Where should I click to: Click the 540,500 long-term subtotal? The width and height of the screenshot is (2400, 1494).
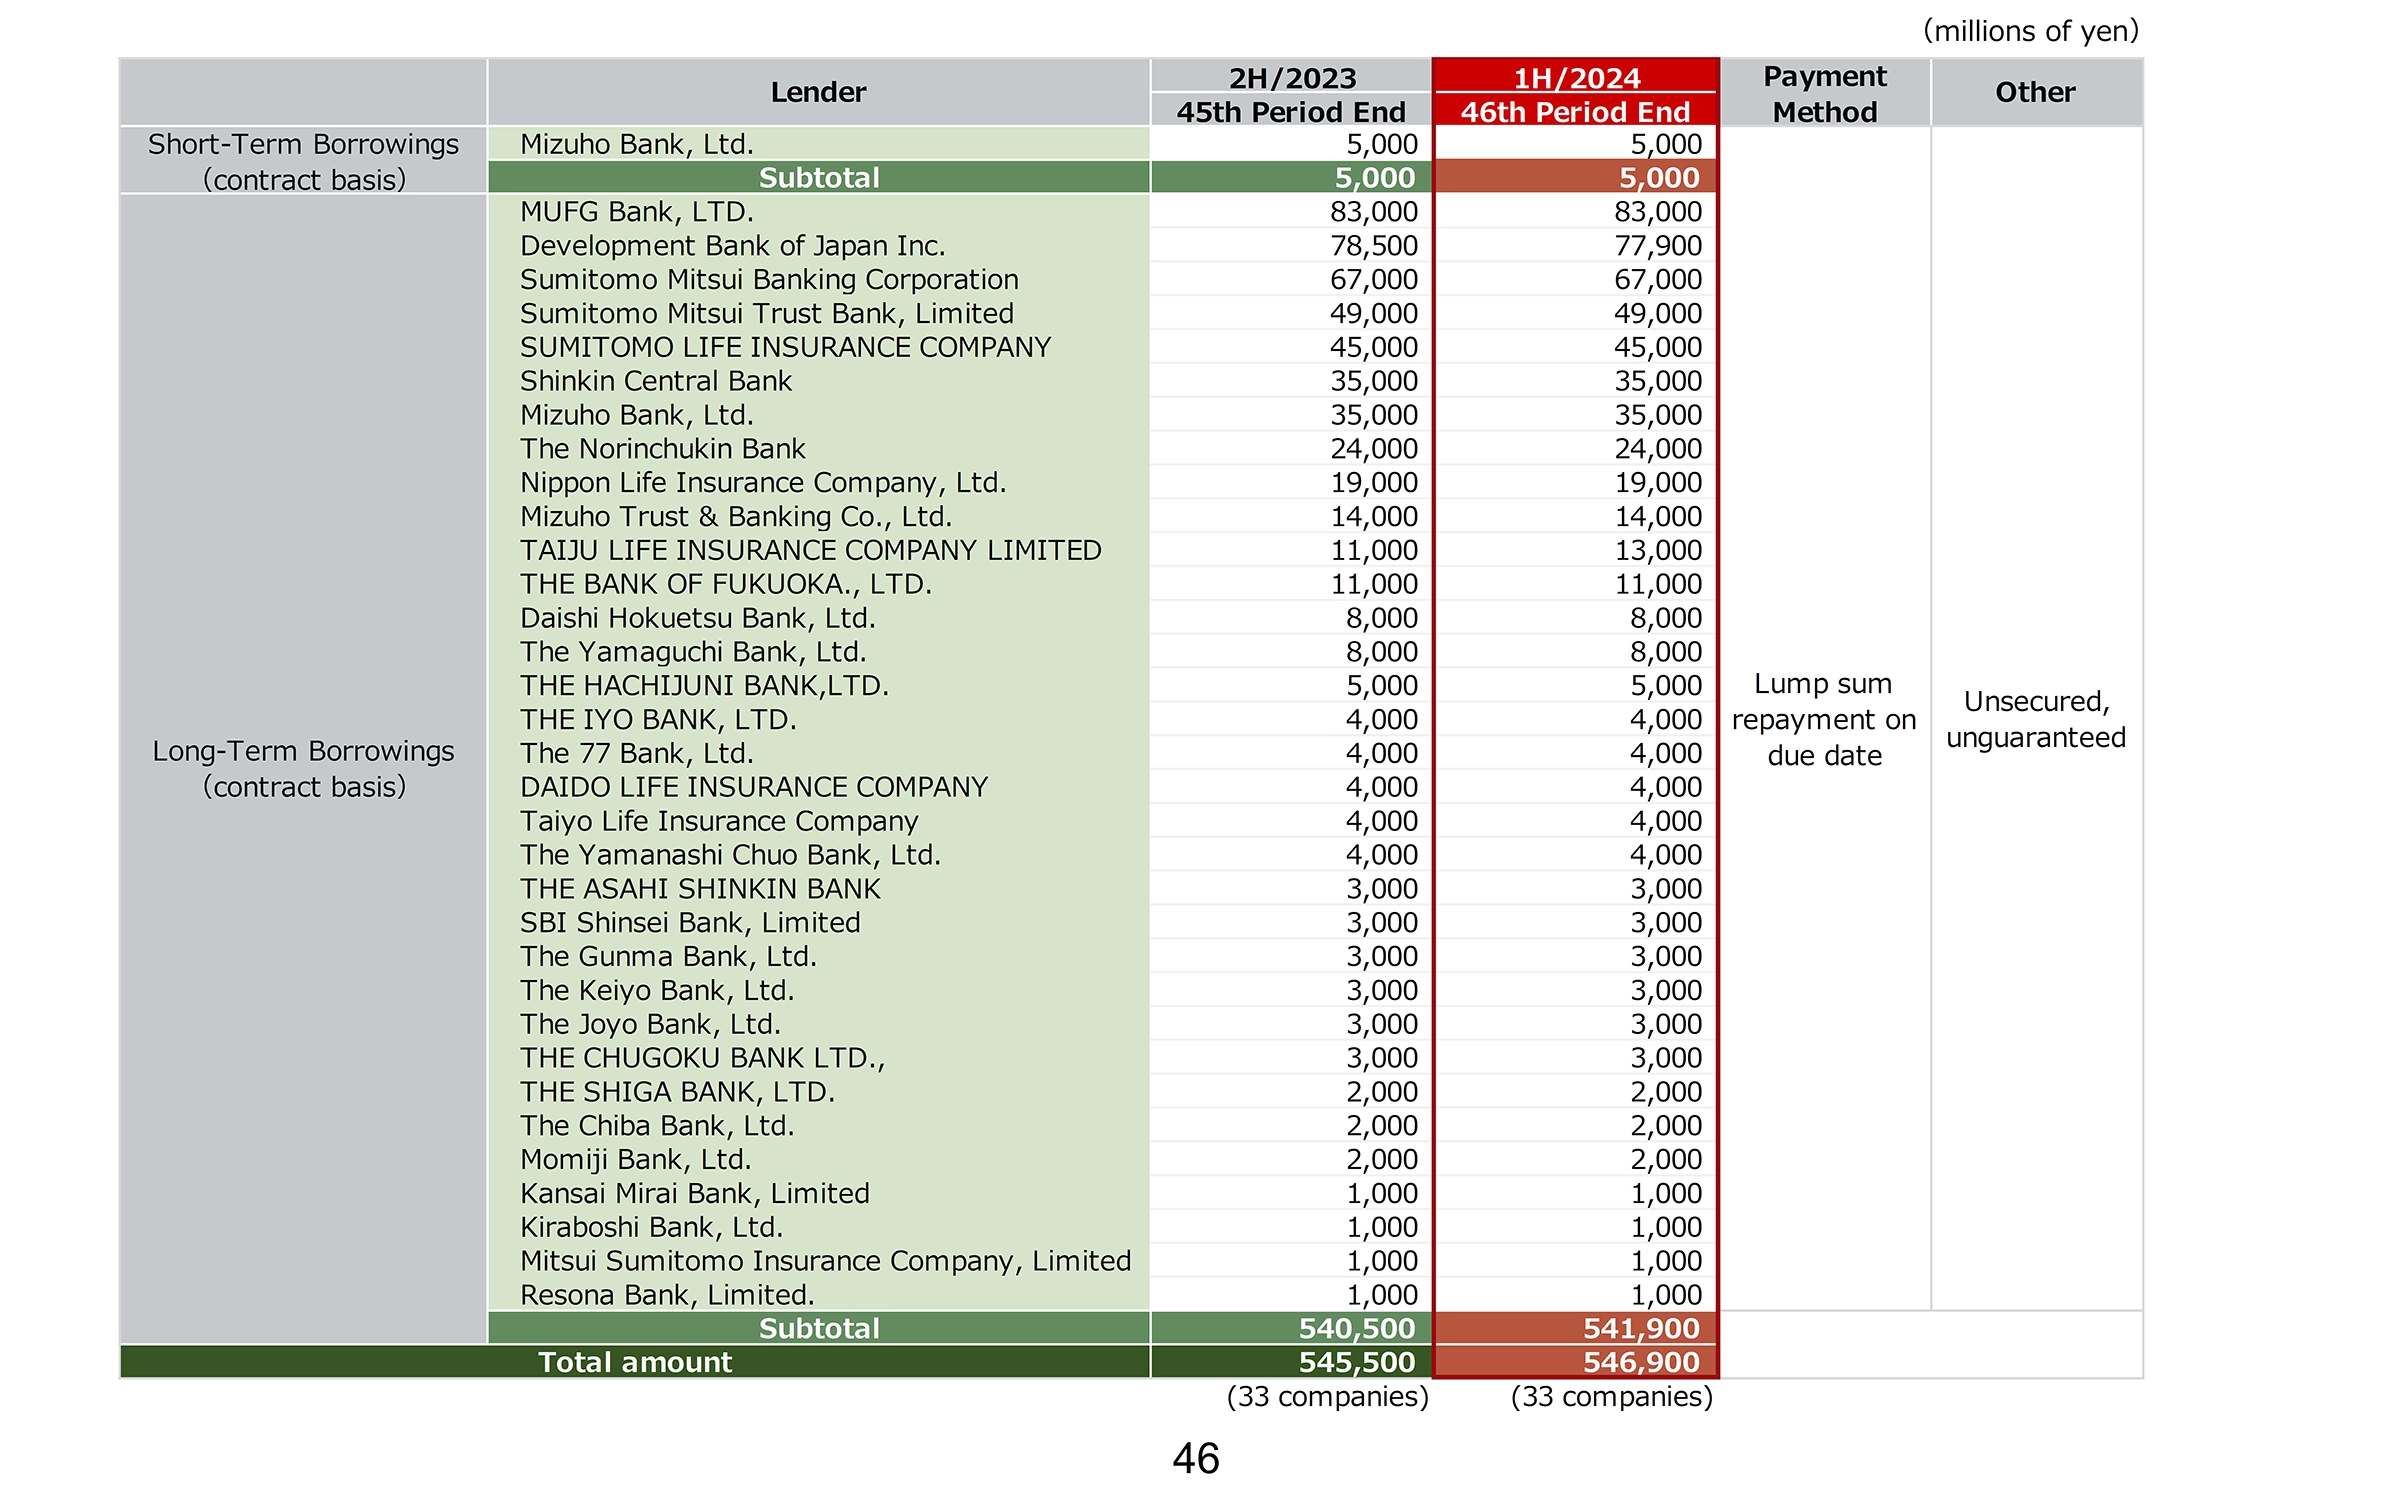click(1357, 1329)
